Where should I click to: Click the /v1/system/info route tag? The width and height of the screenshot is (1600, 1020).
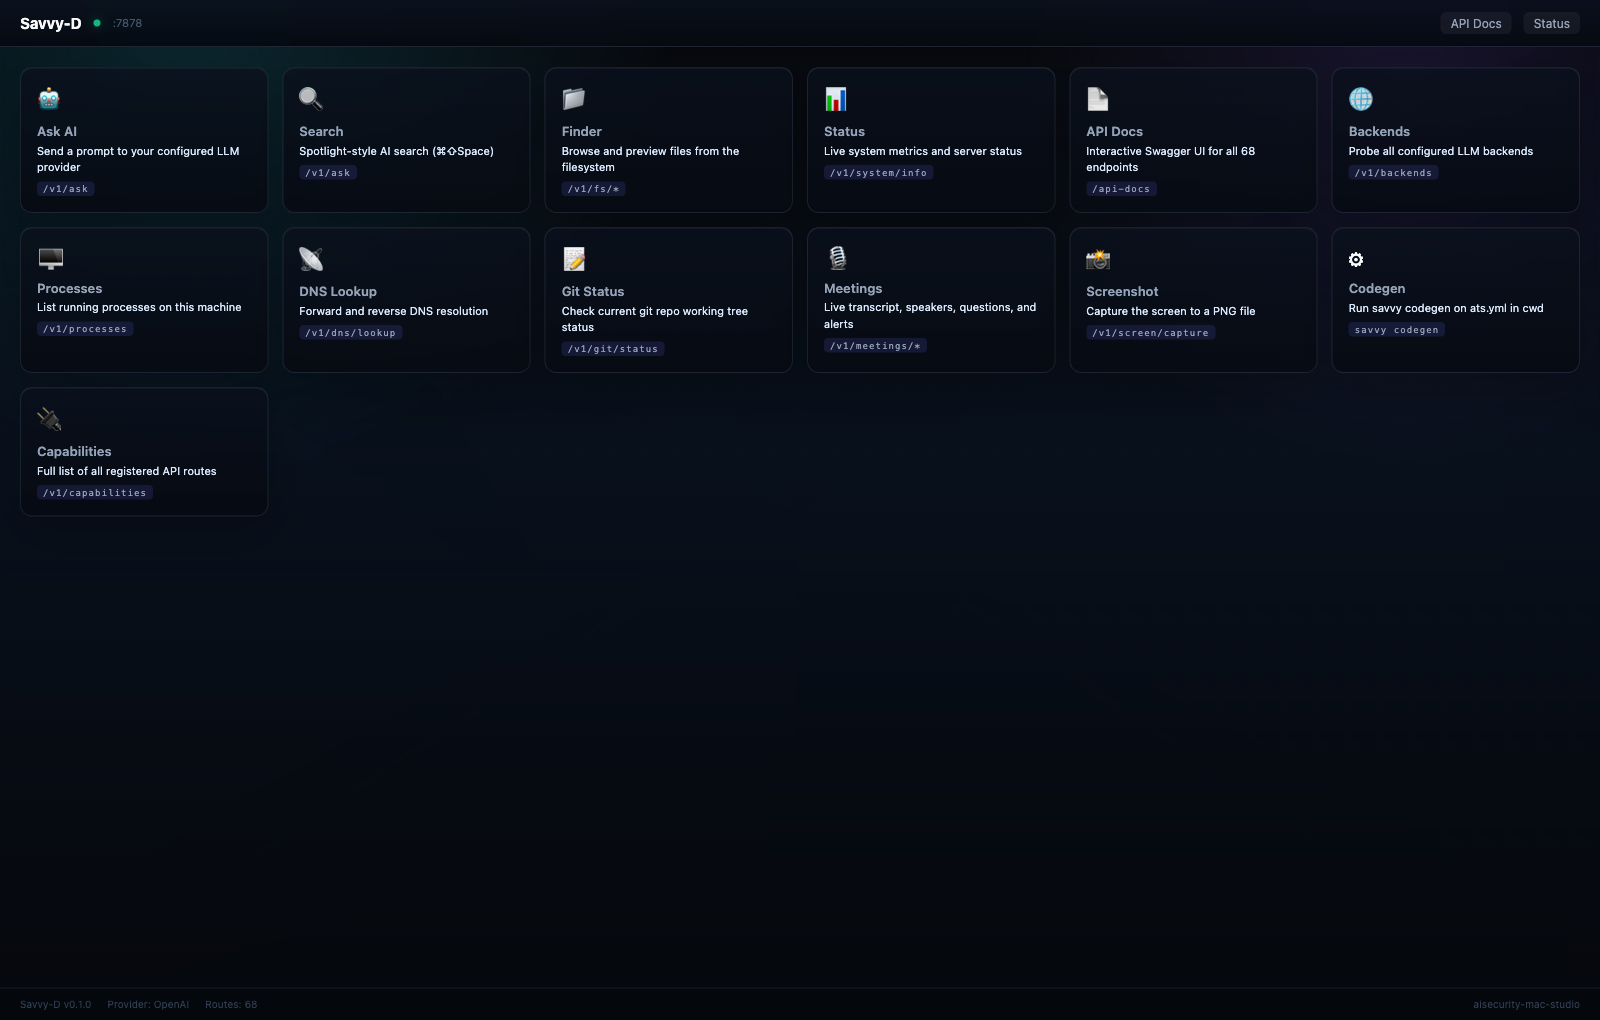878,173
